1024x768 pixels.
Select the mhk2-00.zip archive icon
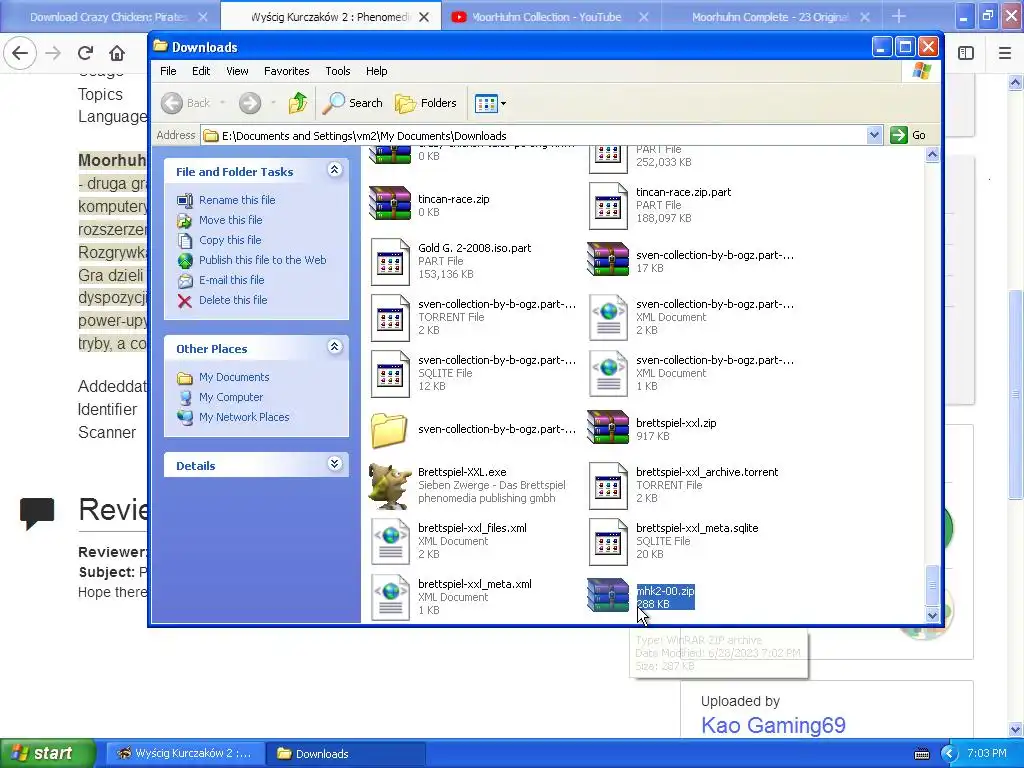(607, 595)
